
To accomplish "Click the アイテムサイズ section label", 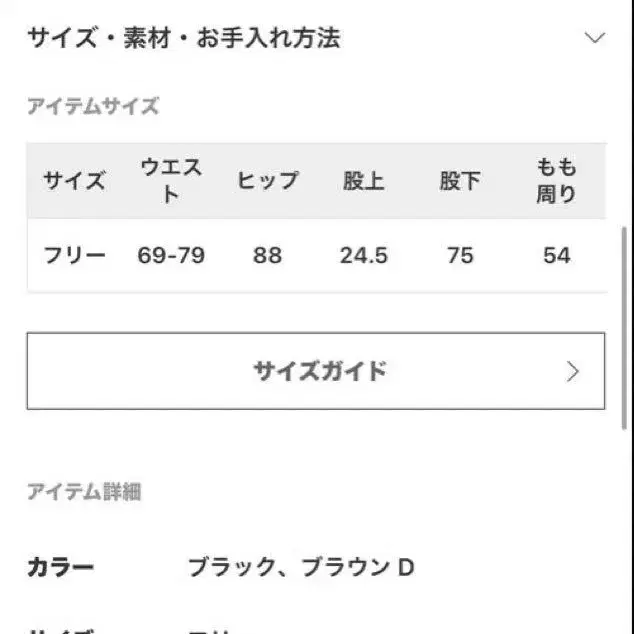I will pyautogui.click(x=93, y=107).
